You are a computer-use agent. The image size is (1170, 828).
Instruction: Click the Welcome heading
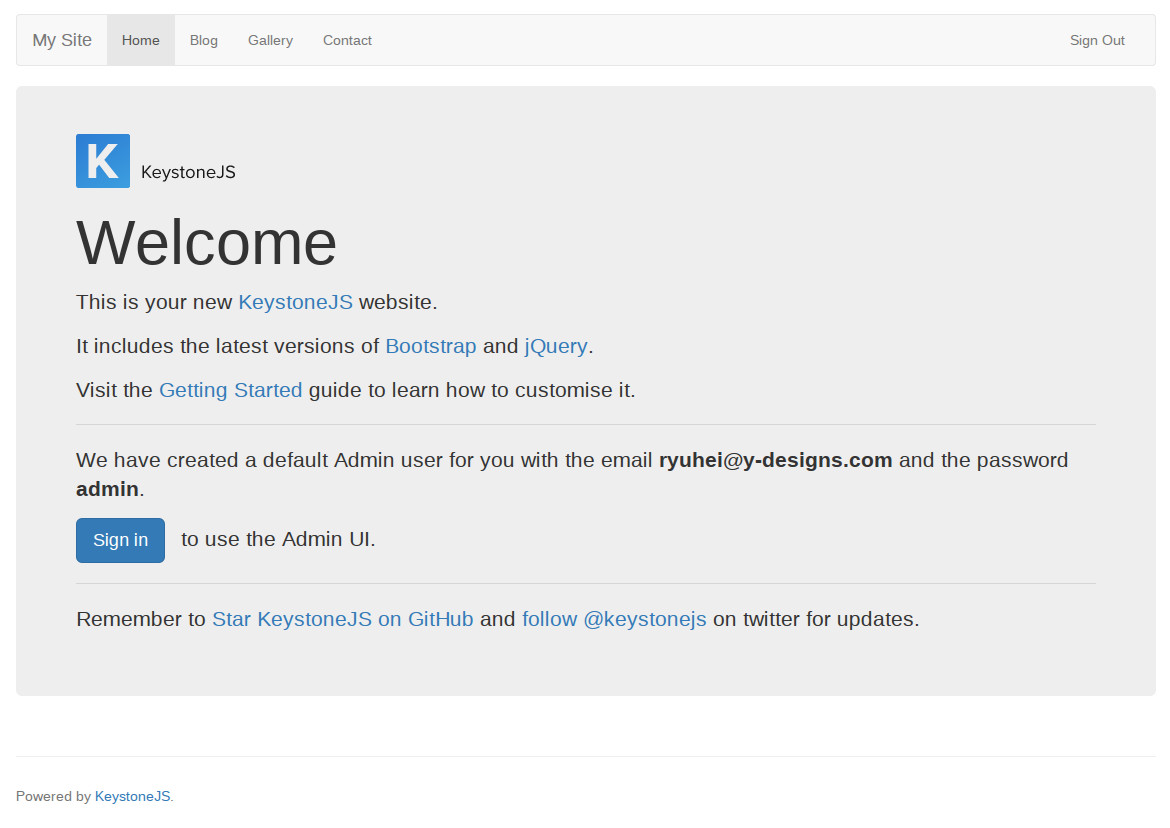point(207,242)
